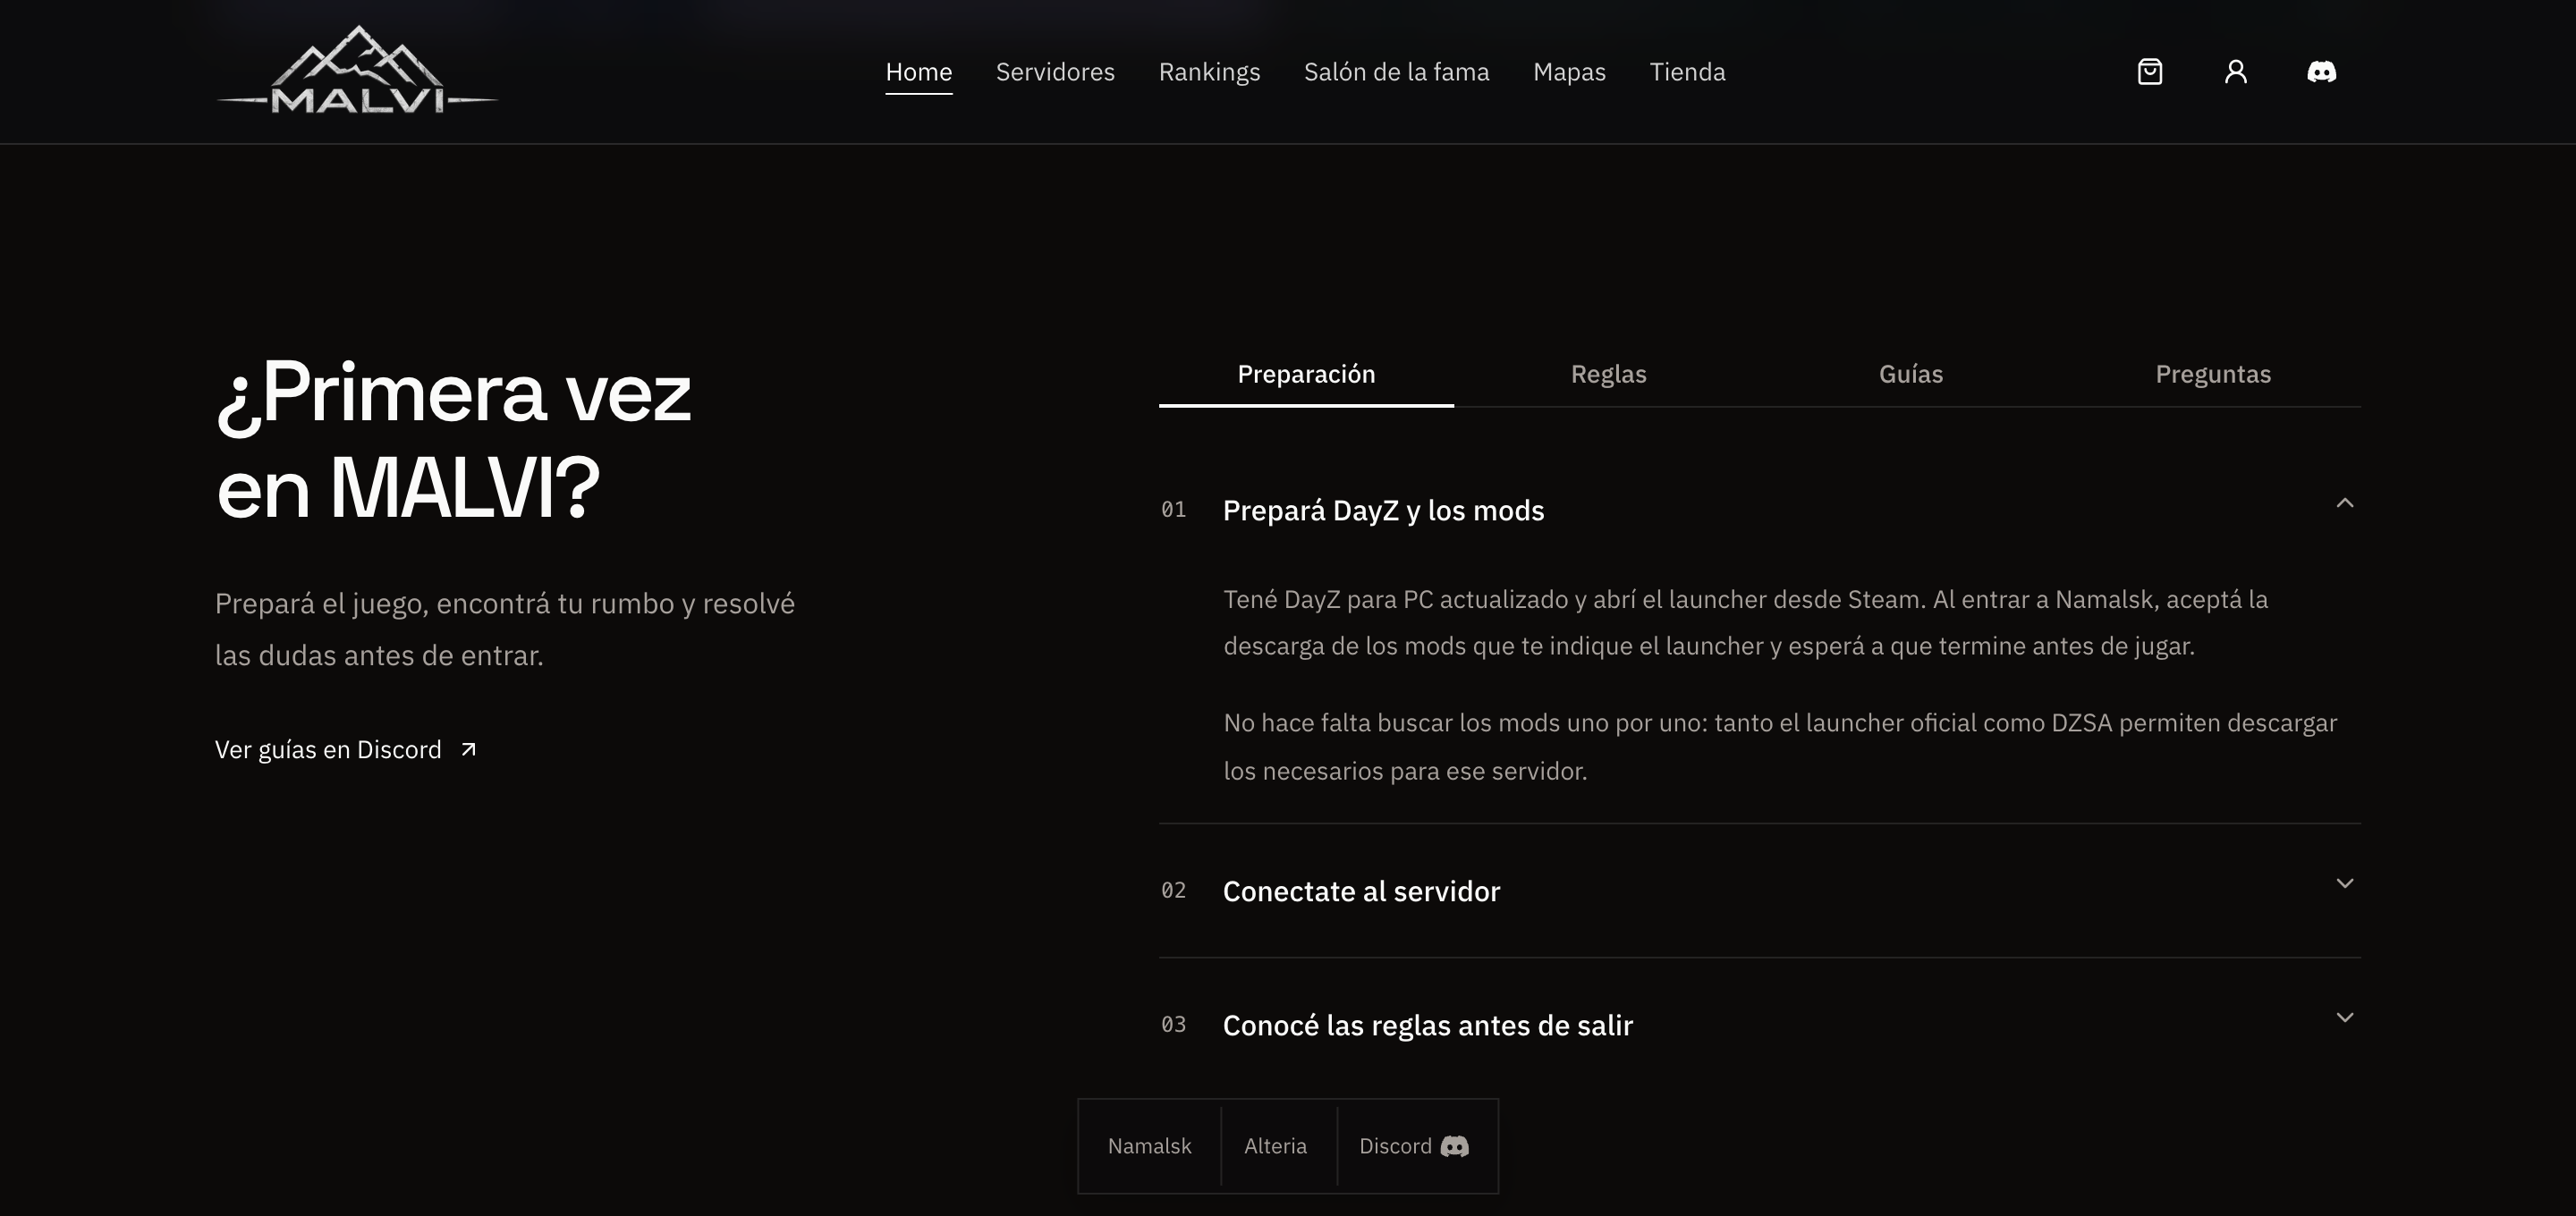This screenshot has height=1216, width=2576.
Task: Click the Prepará el juego subtitle text
Action: pos(505,629)
